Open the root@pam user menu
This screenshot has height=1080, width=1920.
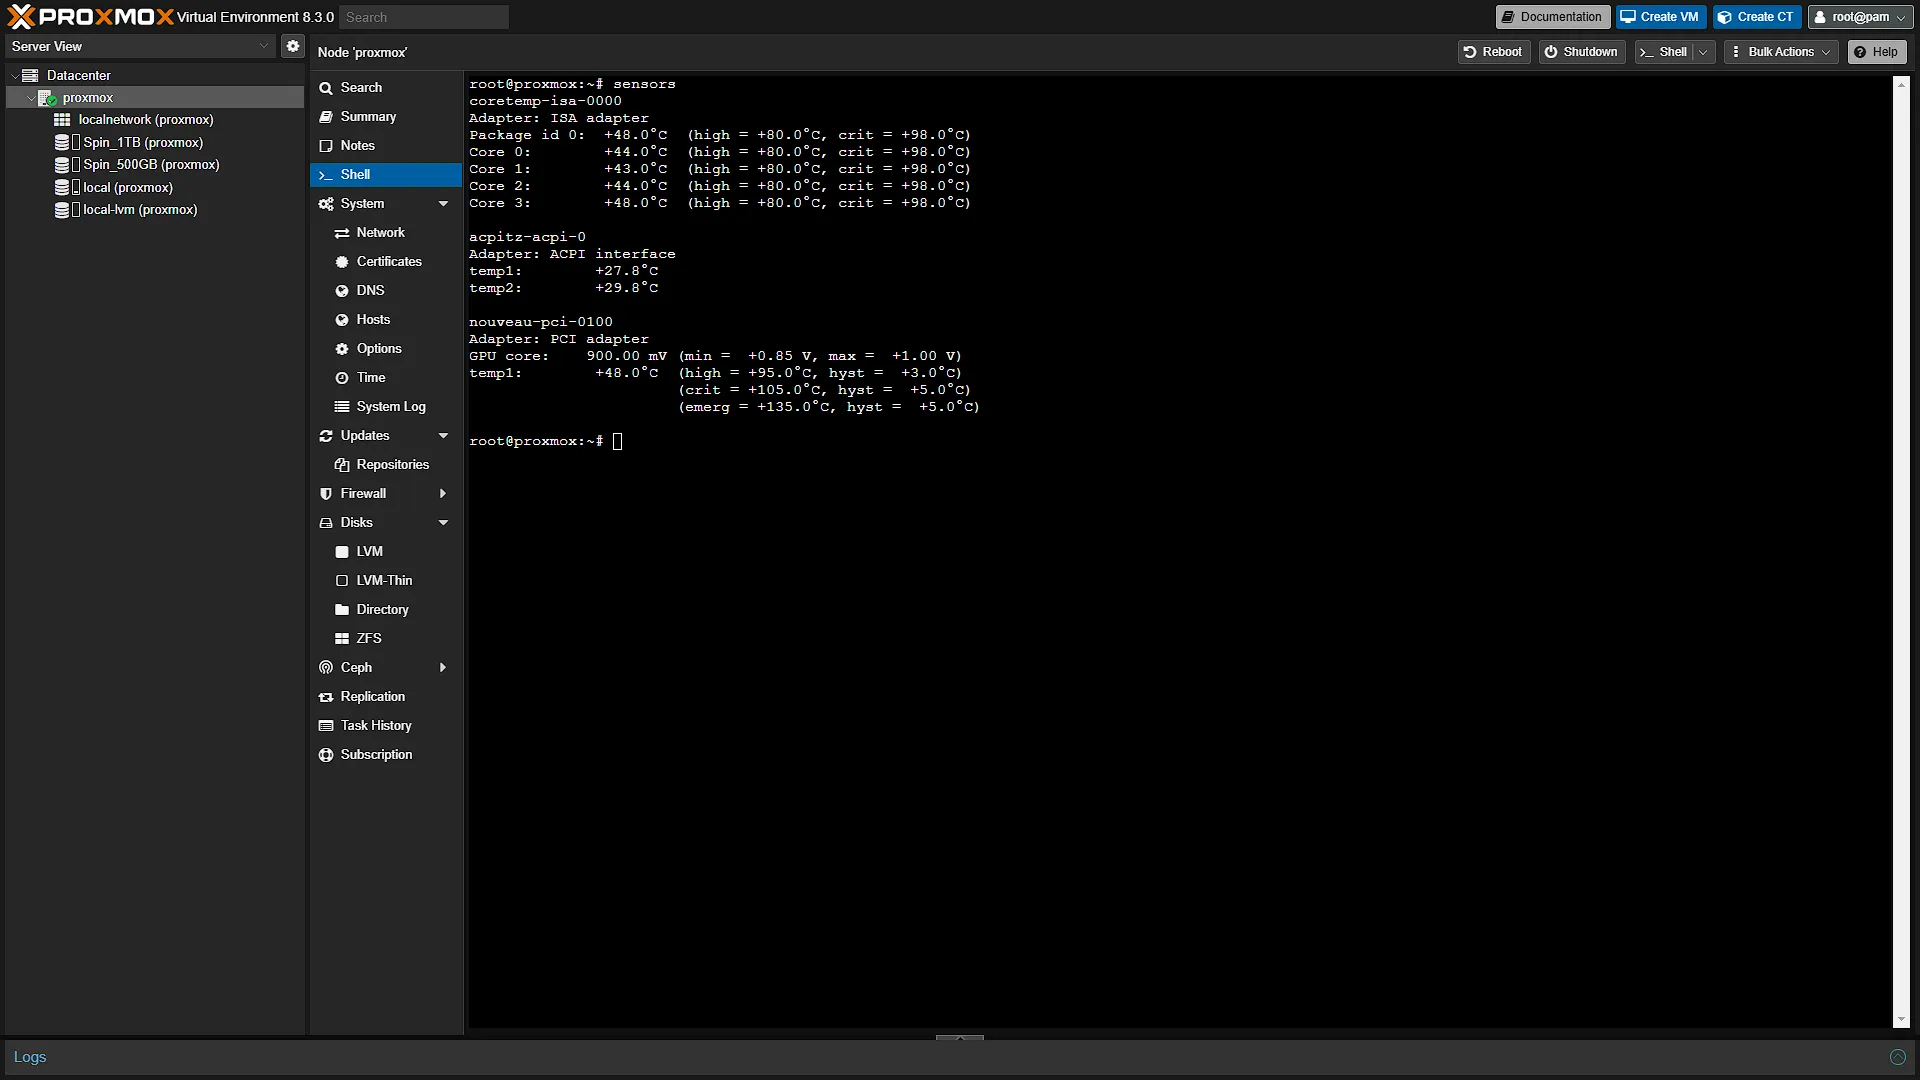pyautogui.click(x=1860, y=17)
